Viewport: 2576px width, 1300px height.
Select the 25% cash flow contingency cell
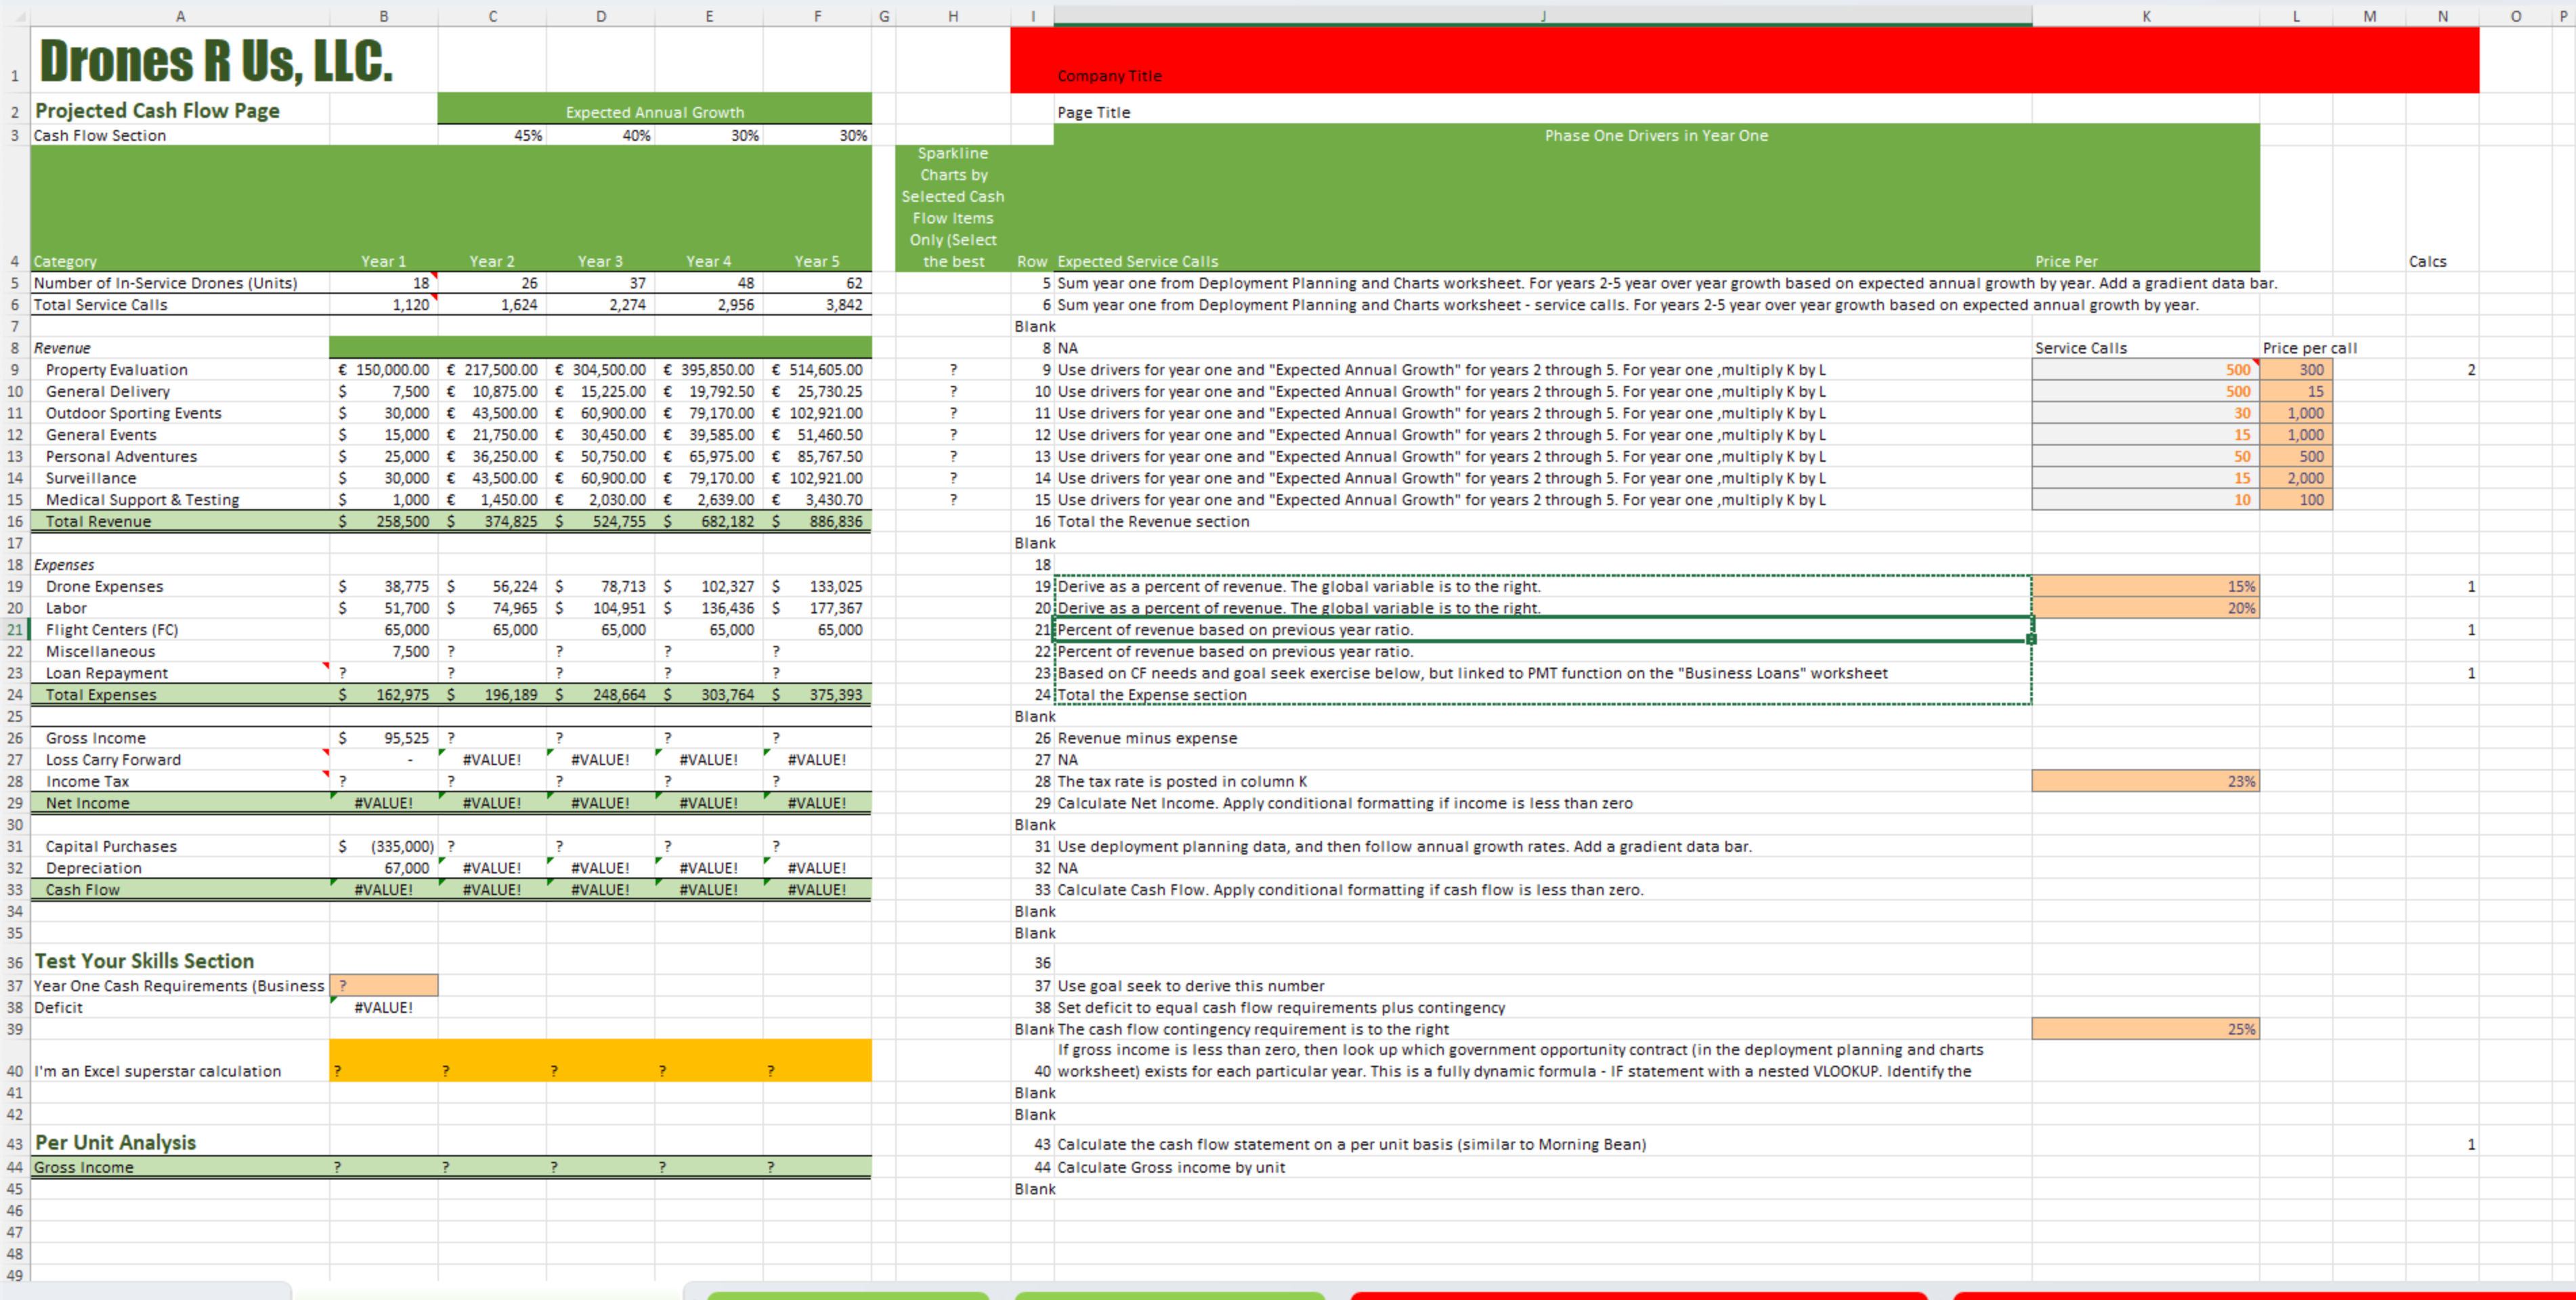[2145, 1029]
